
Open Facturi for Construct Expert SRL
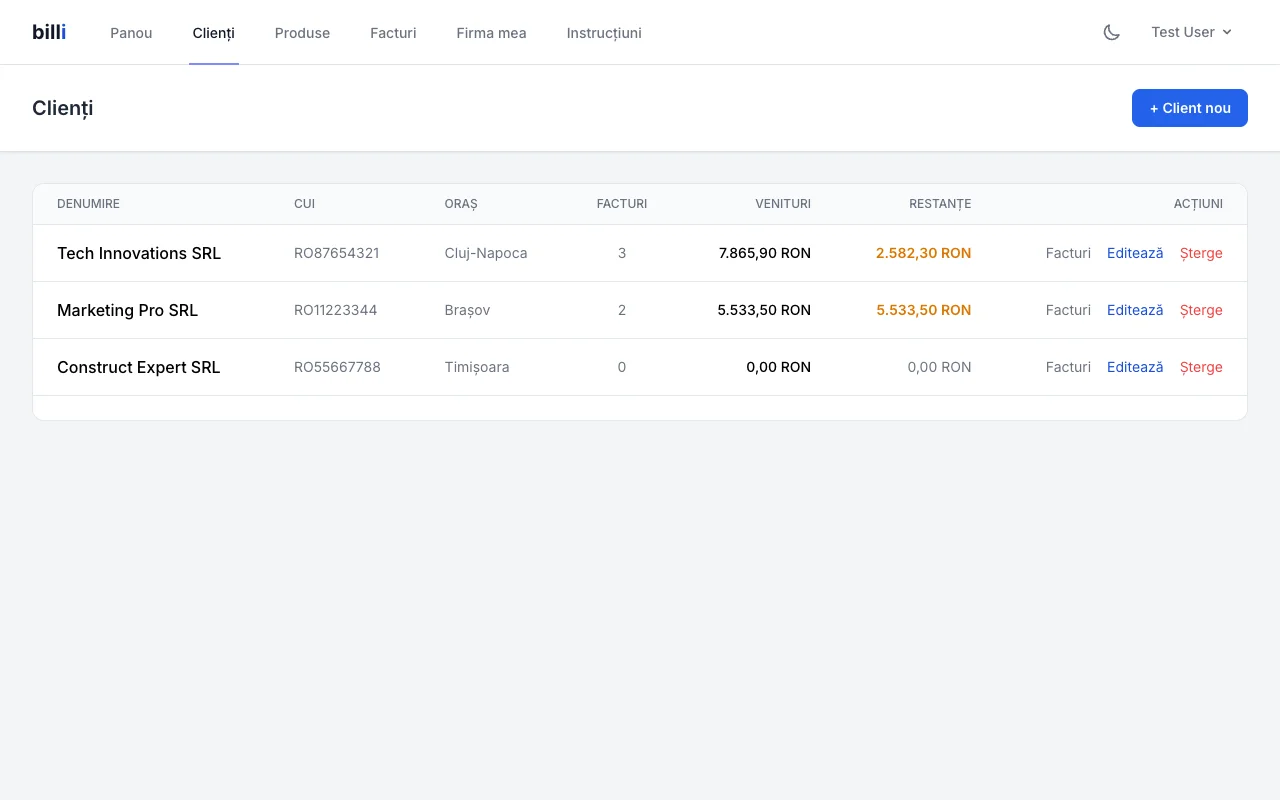click(x=1068, y=367)
